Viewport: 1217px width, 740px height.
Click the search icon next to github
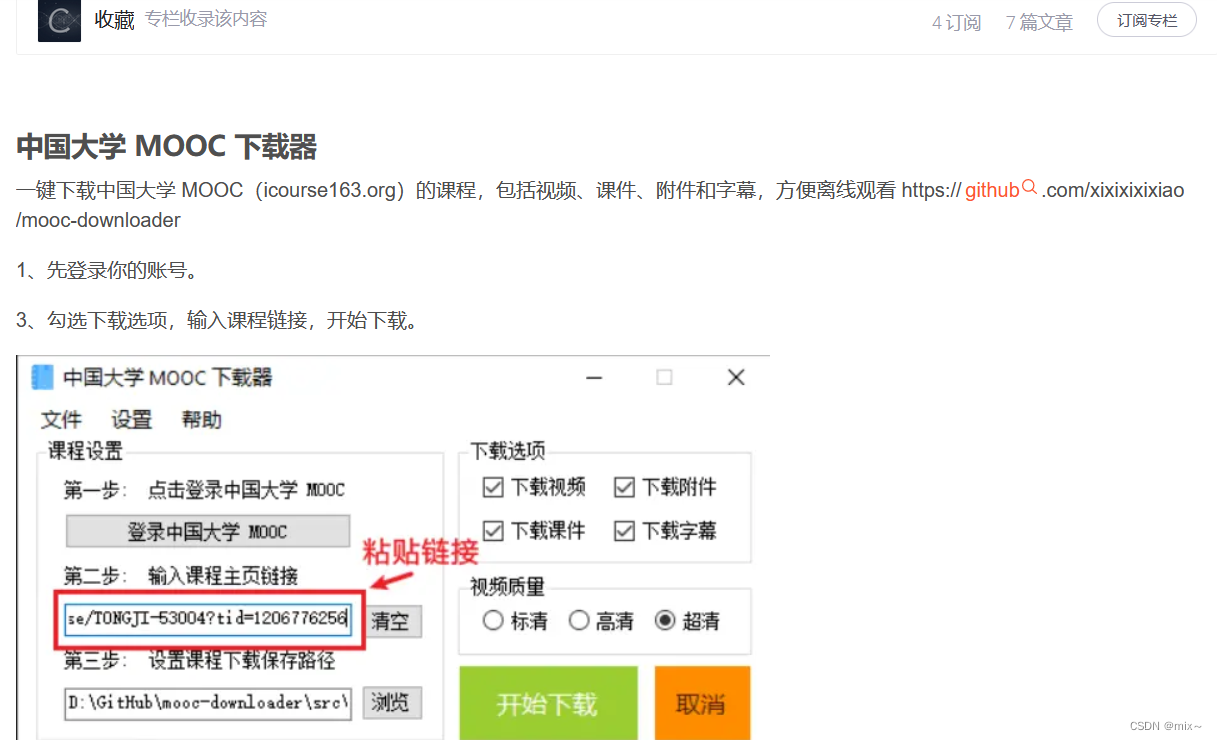click(x=1029, y=188)
